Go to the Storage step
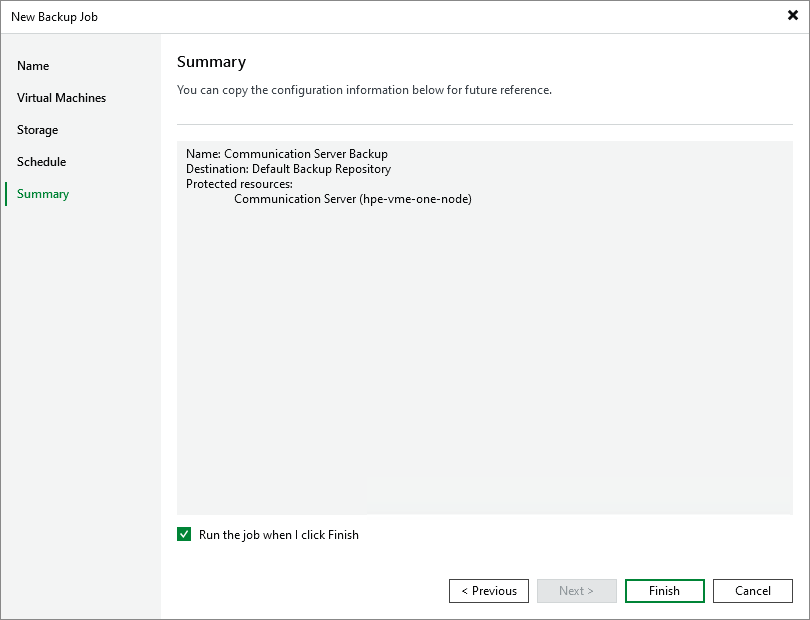Image resolution: width=810 pixels, height=620 pixels. (37, 129)
